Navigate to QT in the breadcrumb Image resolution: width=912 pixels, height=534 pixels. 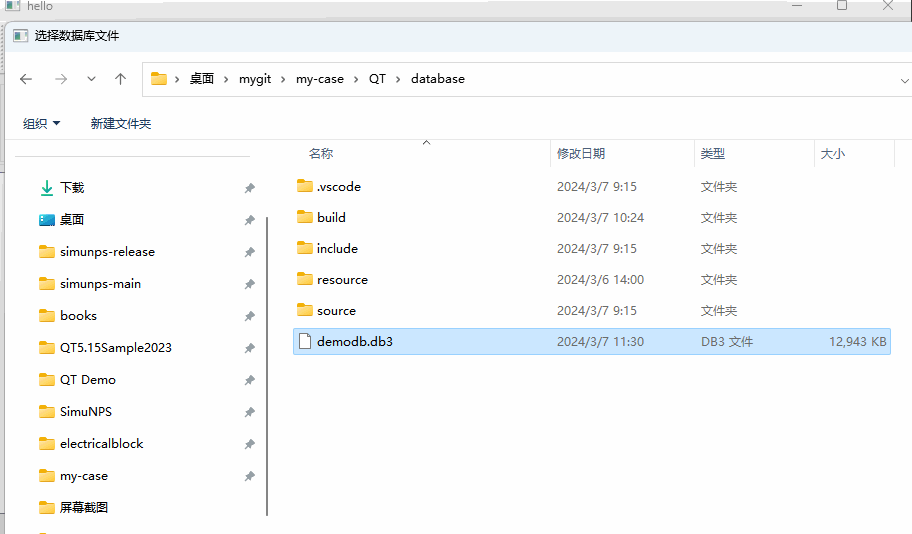tap(377, 79)
